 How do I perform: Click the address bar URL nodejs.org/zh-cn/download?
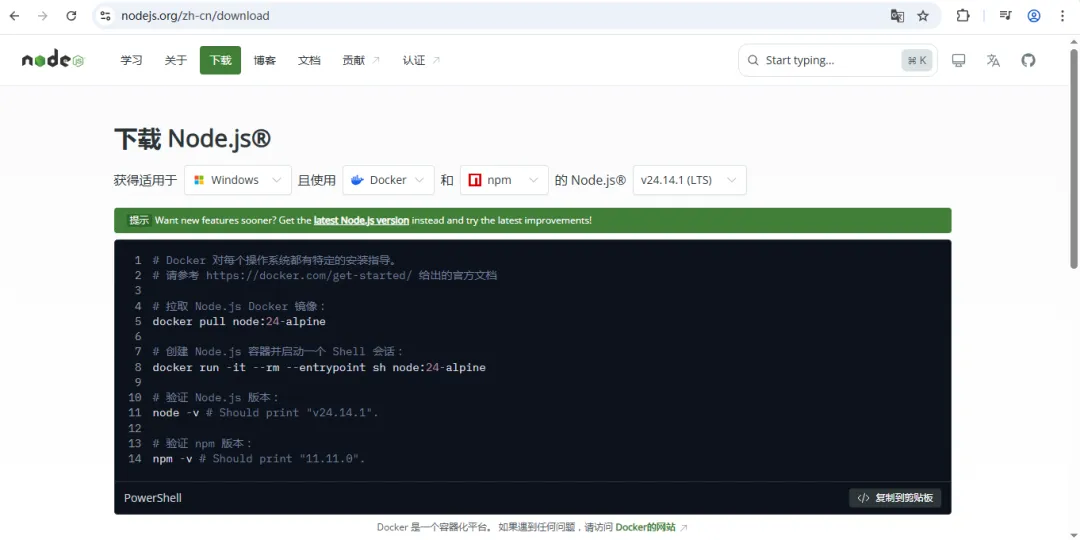195,16
